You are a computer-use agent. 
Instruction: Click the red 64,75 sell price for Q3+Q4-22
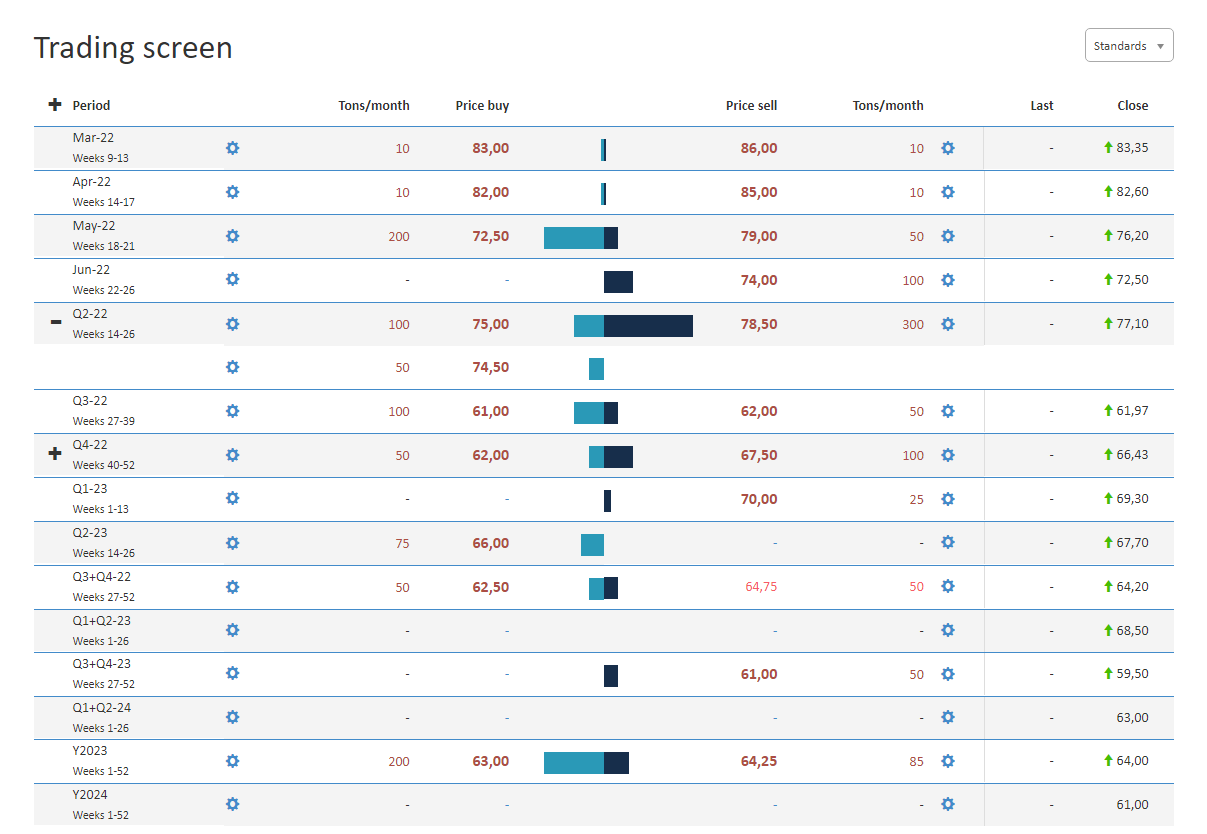tap(761, 586)
